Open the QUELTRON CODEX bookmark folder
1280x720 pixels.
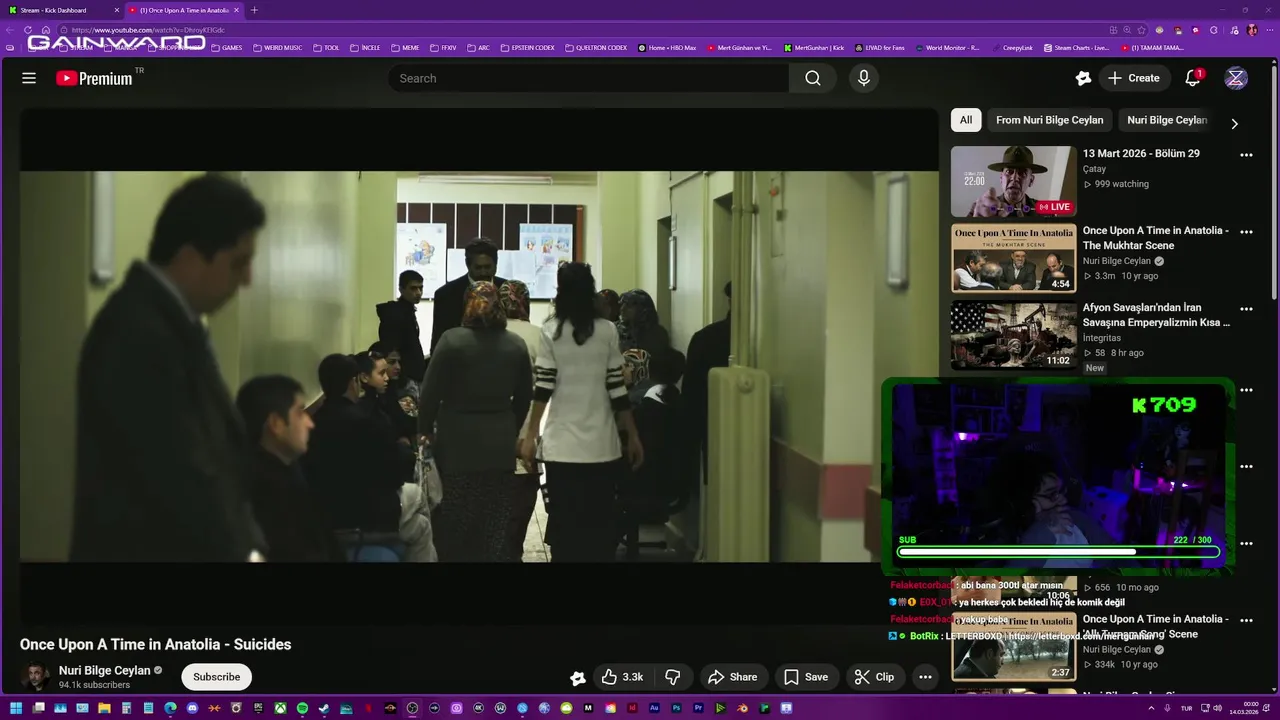point(597,48)
